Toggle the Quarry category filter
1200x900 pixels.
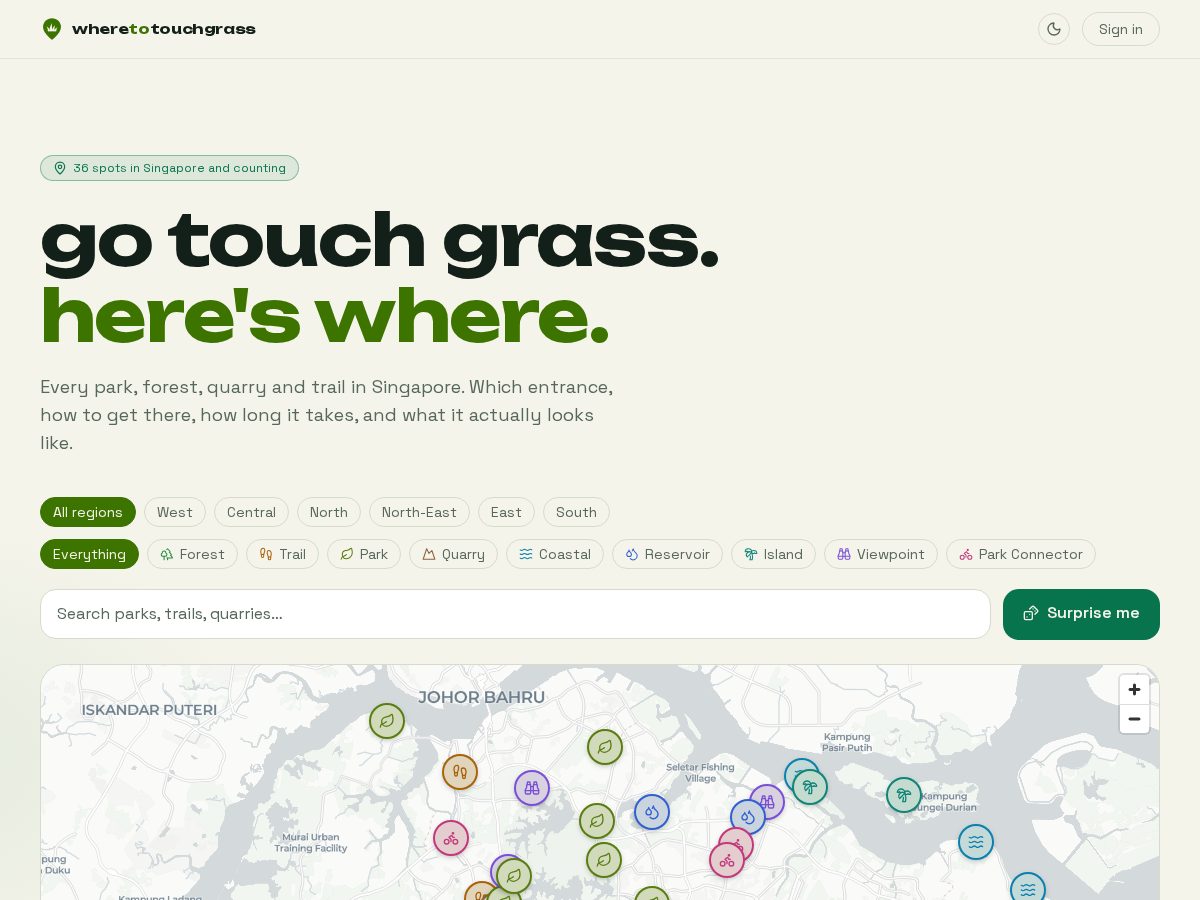[453, 554]
